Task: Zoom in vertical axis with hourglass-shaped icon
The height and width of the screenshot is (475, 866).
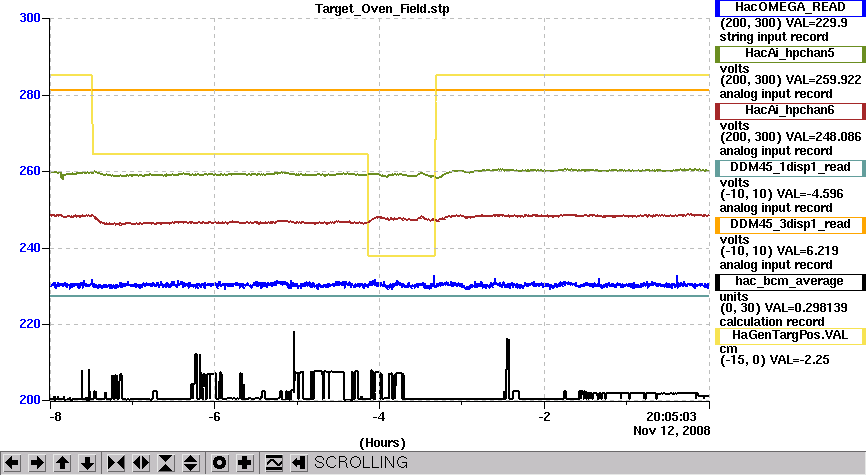Action: [x=166, y=462]
